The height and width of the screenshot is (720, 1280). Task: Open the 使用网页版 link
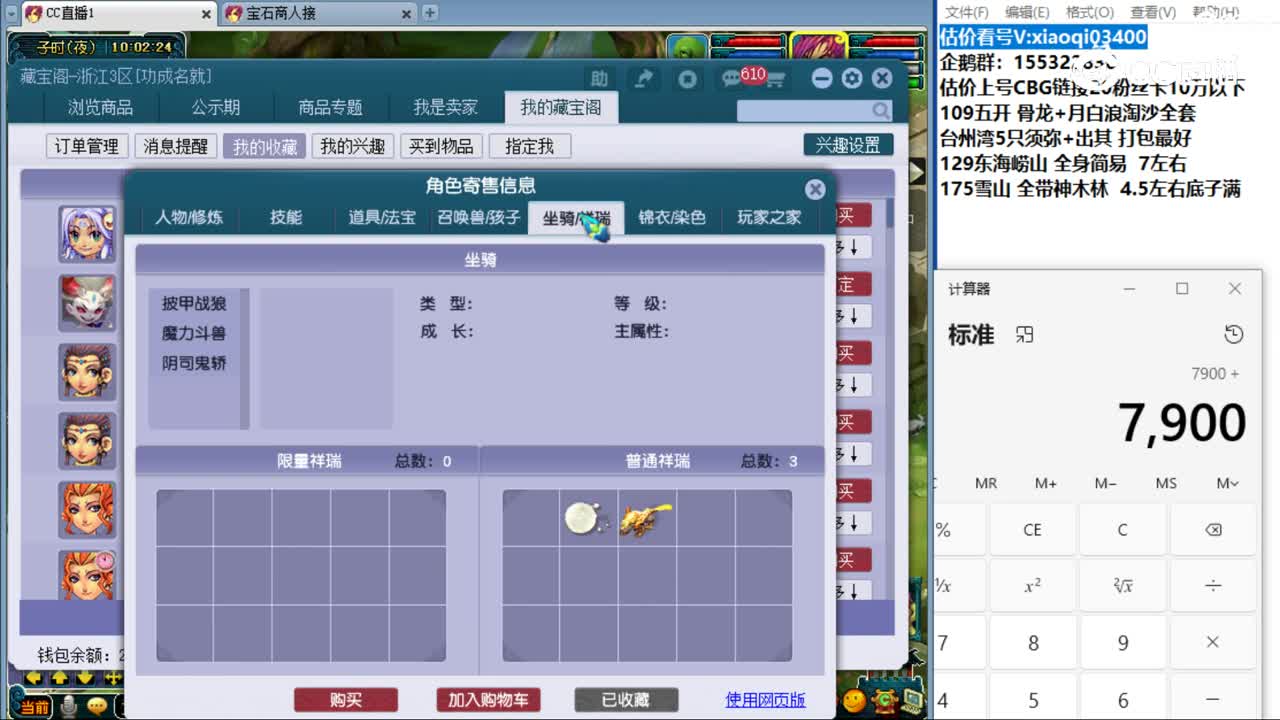pos(764,700)
